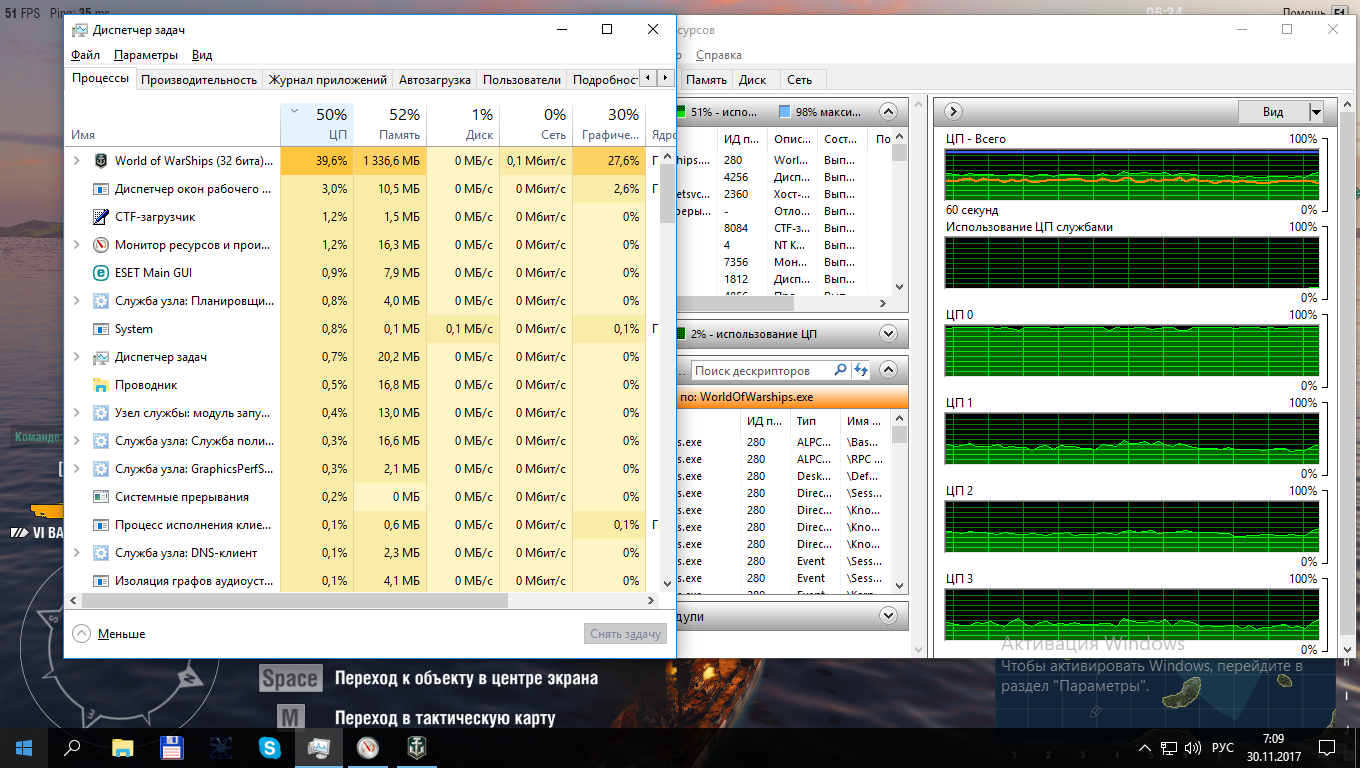This screenshot has height=768, width=1360.
Task: Click the Диспетчер задач process row icon
Action: click(100, 357)
